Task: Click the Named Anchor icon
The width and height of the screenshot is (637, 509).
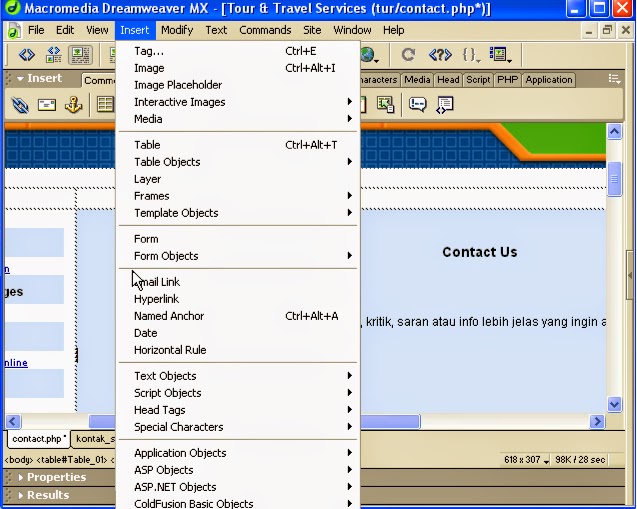Action: 74,105
